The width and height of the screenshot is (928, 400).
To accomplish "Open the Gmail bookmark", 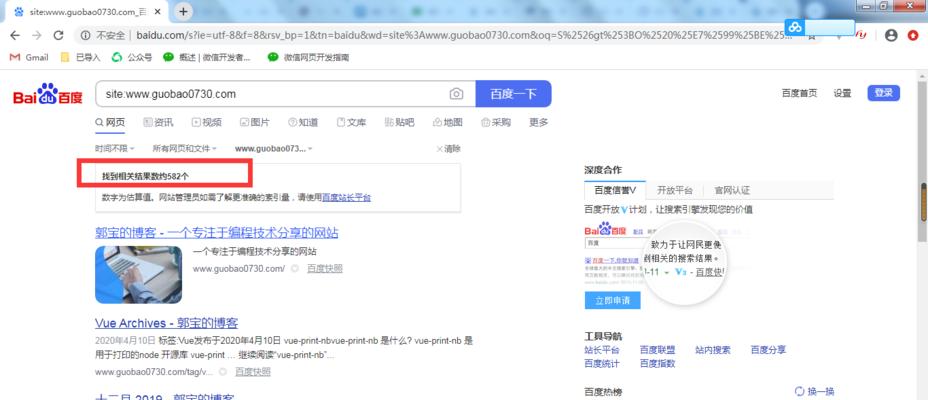I will 30,57.
